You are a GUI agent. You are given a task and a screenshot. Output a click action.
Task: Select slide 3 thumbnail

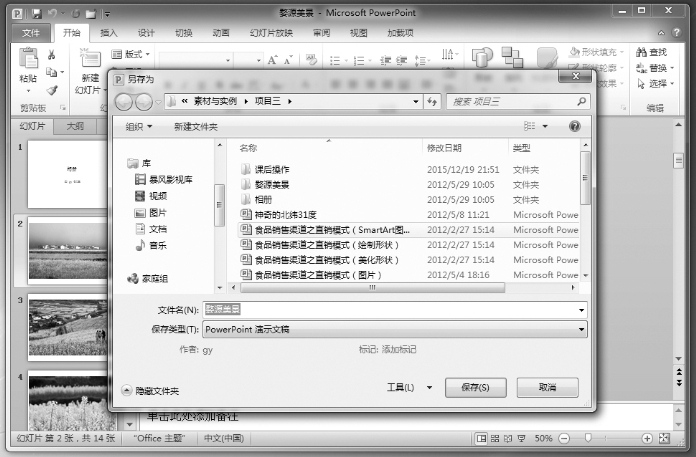pyautogui.click(x=67, y=327)
